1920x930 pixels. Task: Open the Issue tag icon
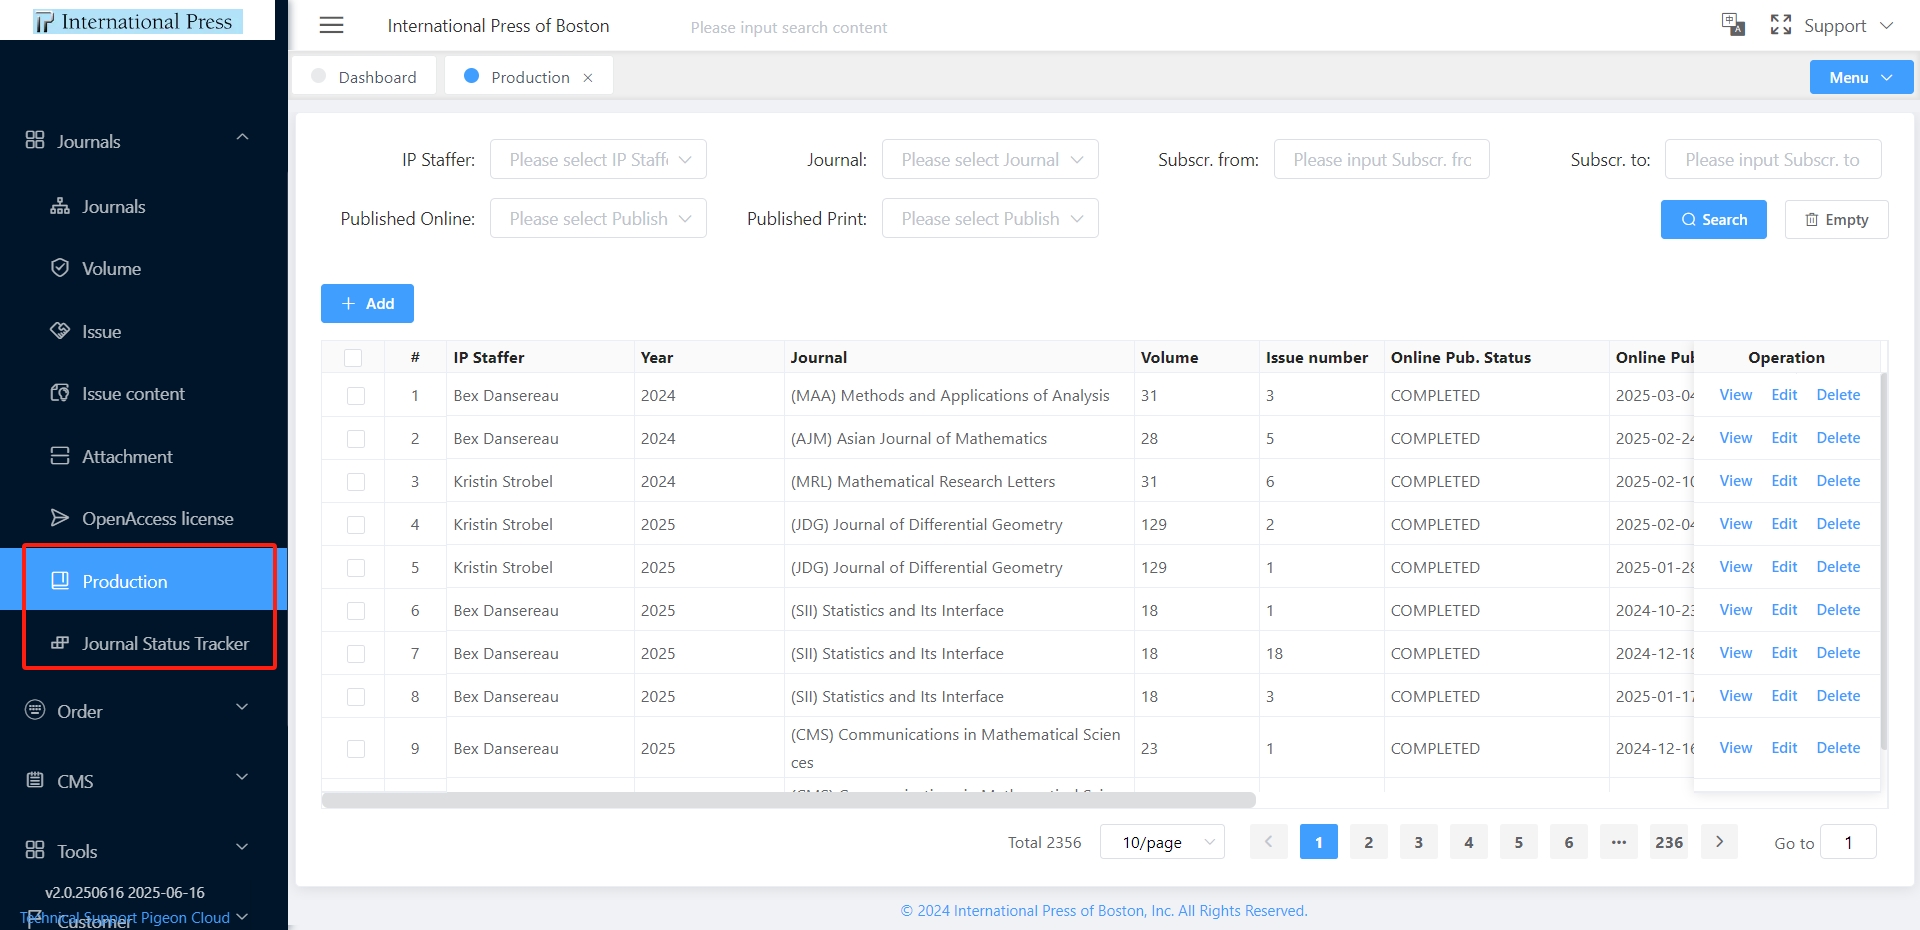60,331
